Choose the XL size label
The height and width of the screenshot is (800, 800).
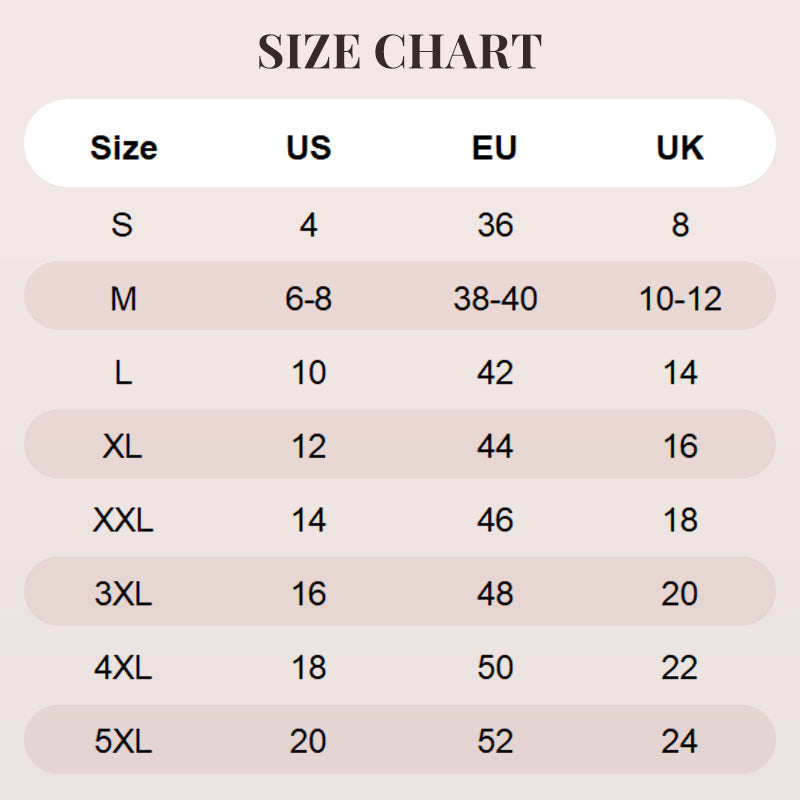click(x=122, y=446)
